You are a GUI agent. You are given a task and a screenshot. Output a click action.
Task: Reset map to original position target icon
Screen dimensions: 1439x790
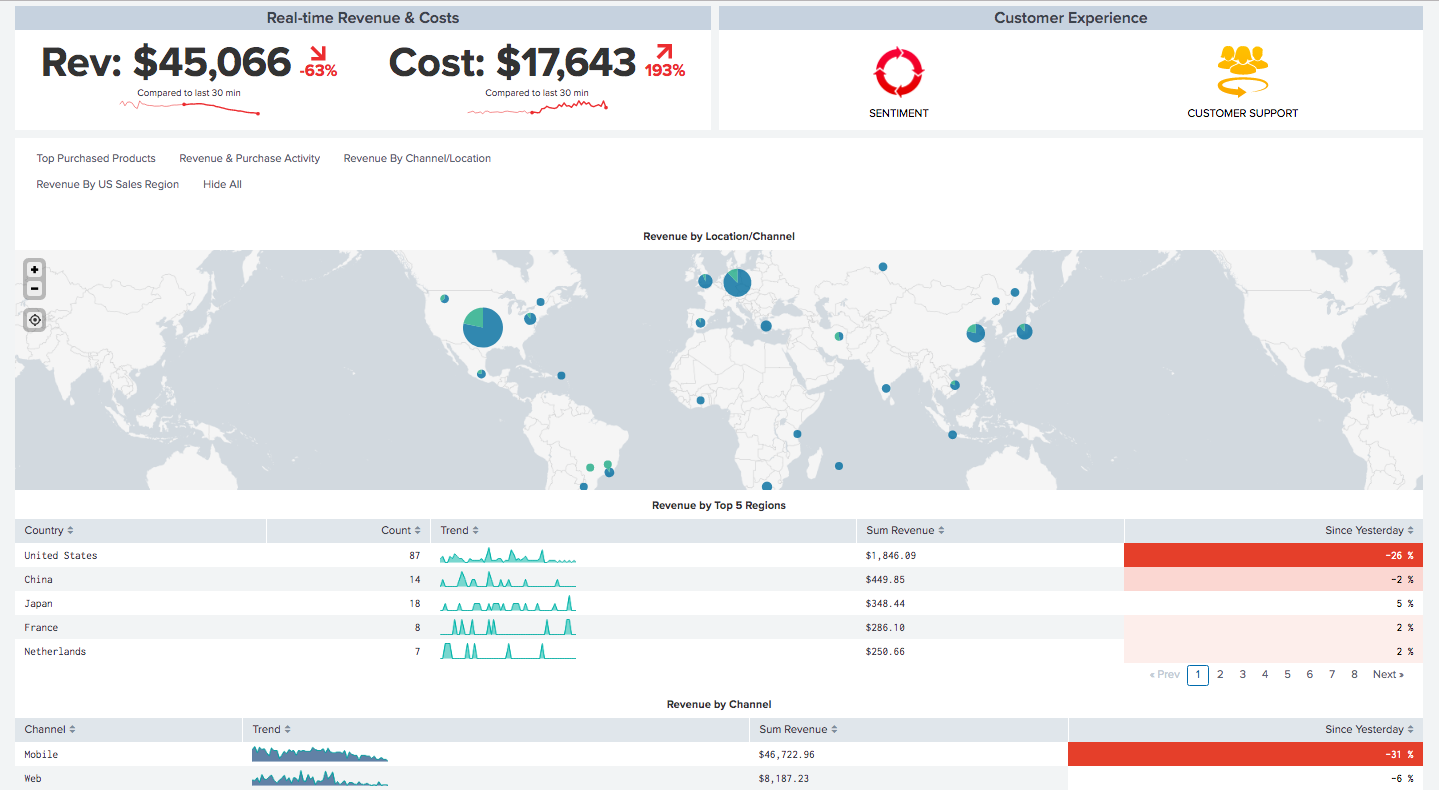35,320
